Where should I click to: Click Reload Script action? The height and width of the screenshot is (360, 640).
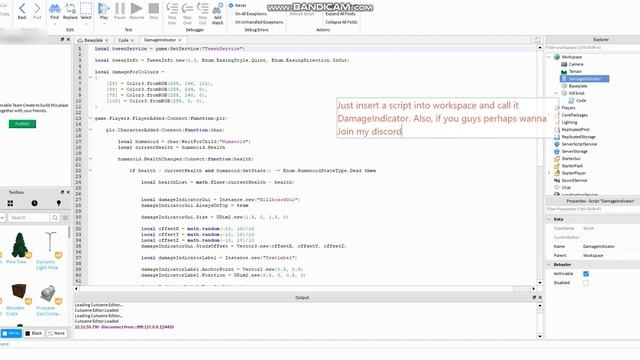tap(302, 14)
